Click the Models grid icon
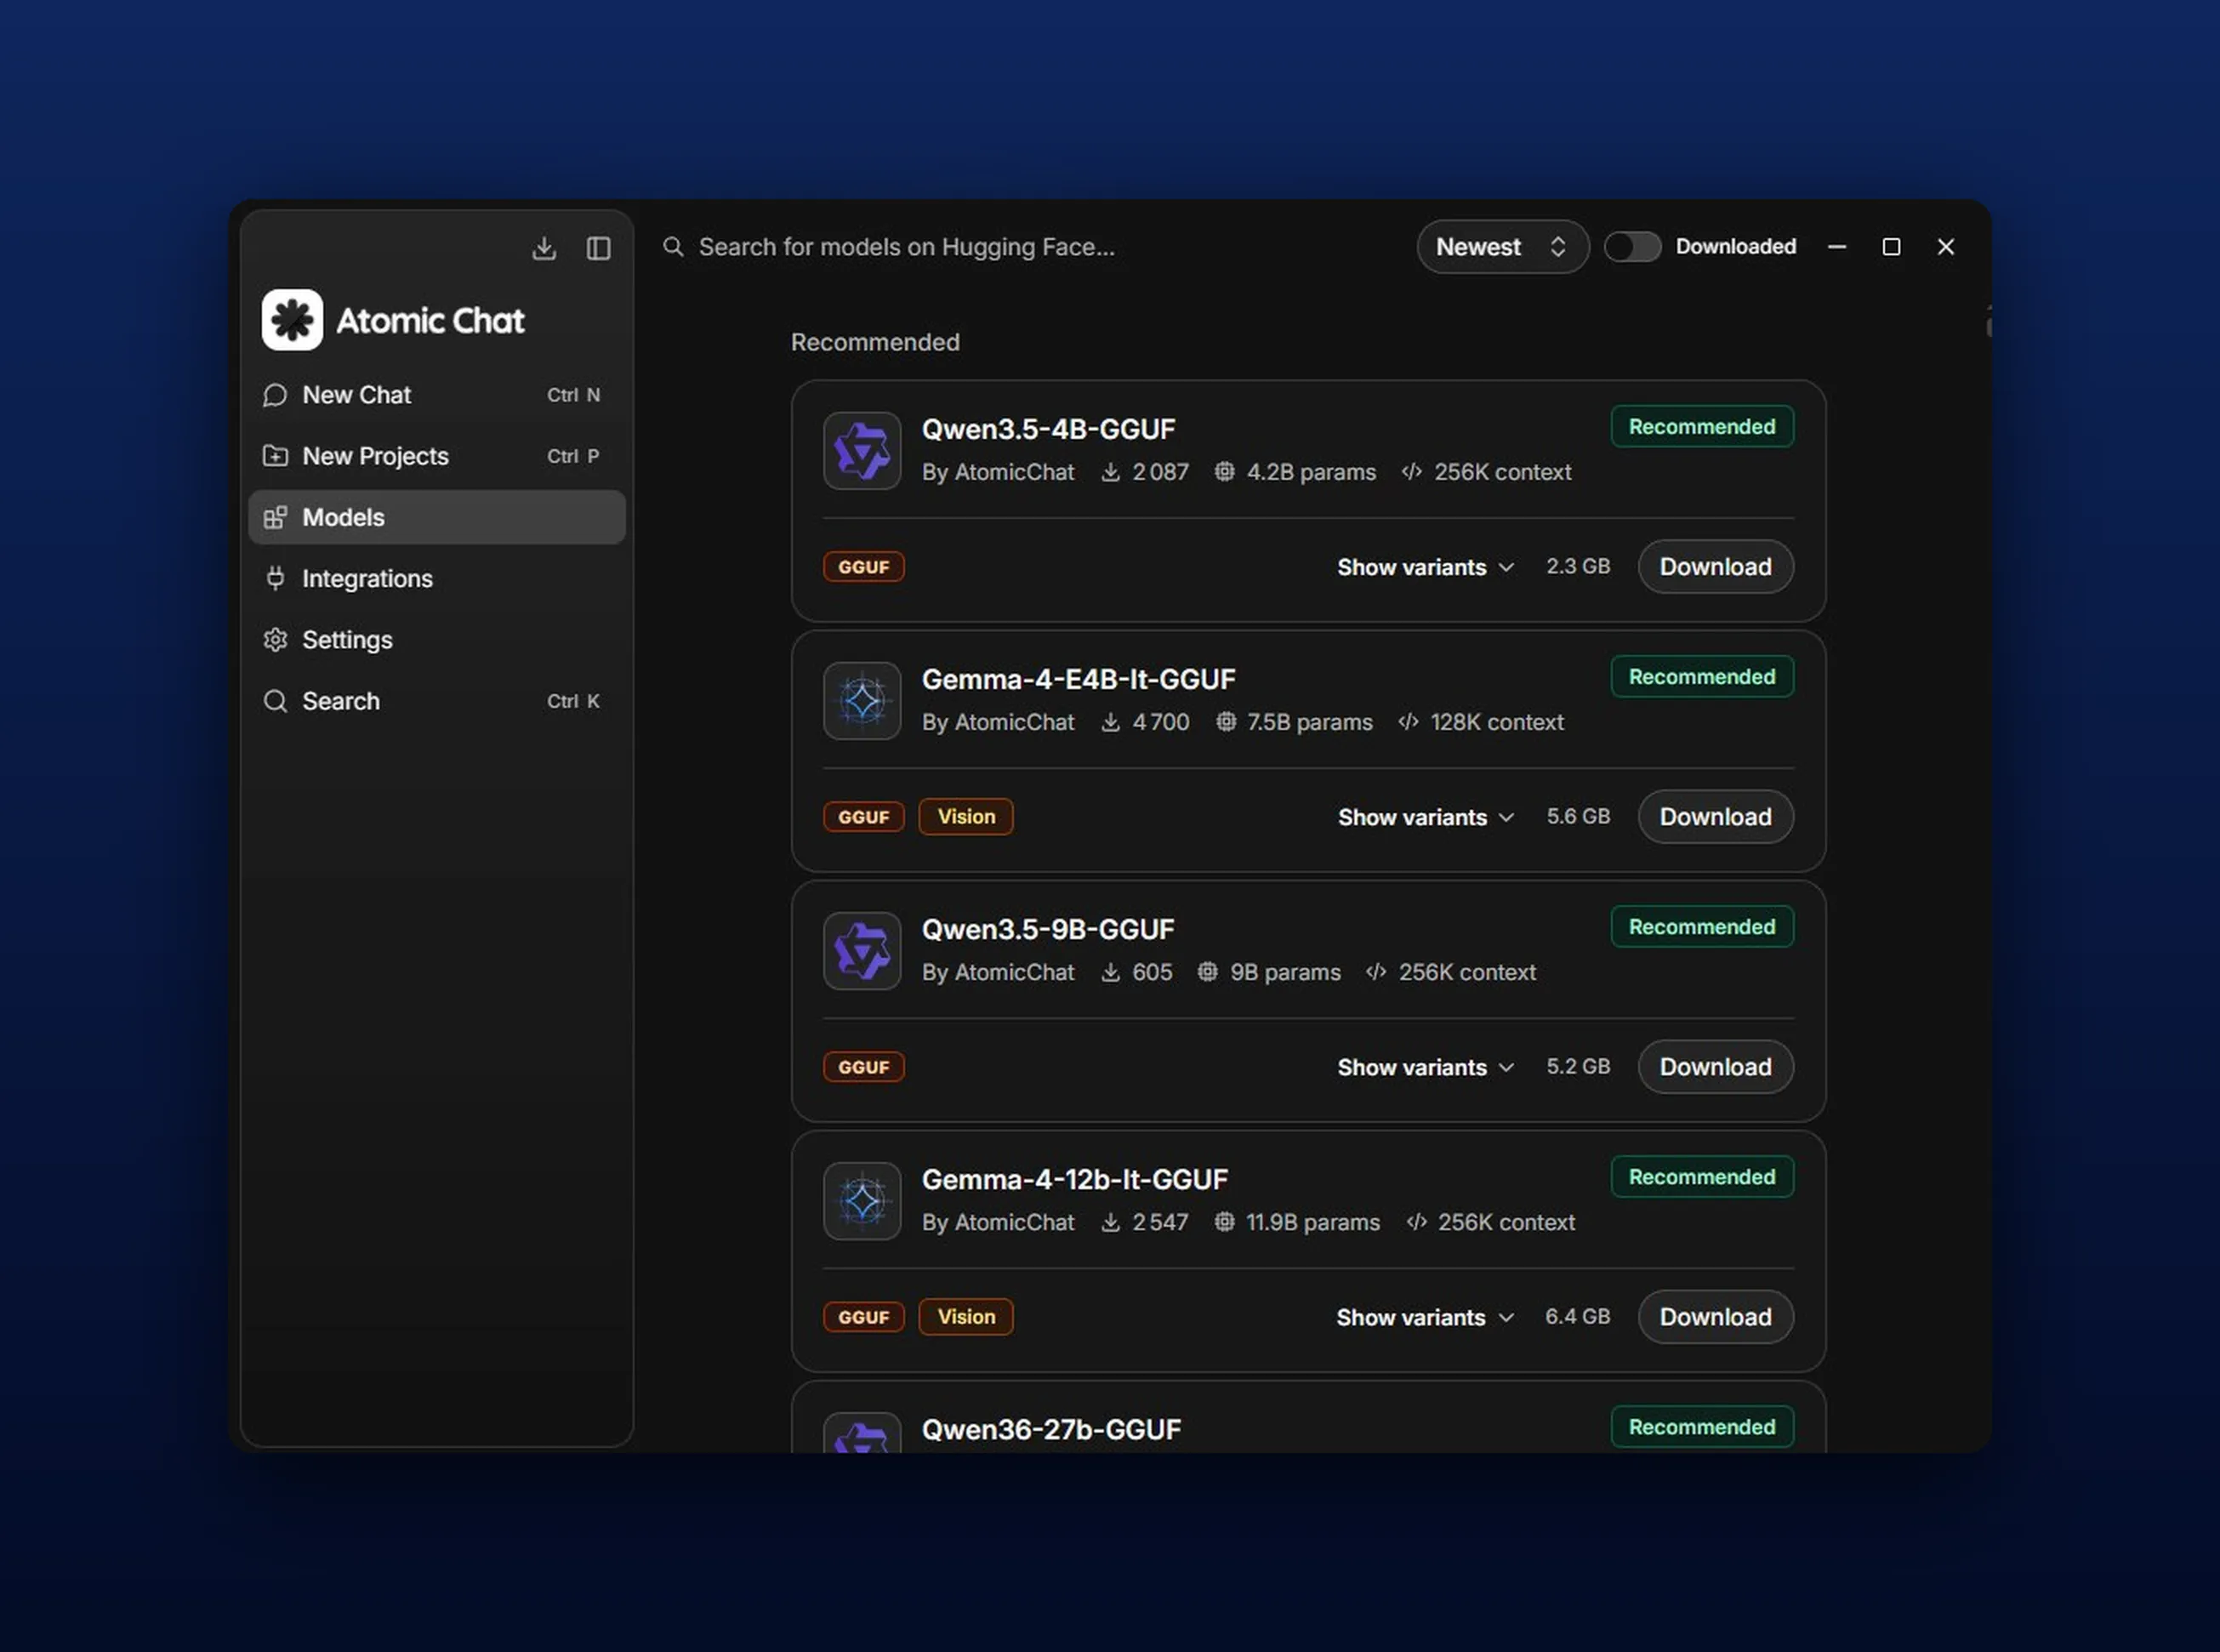The height and width of the screenshot is (1652, 2220). pyautogui.click(x=275, y=517)
